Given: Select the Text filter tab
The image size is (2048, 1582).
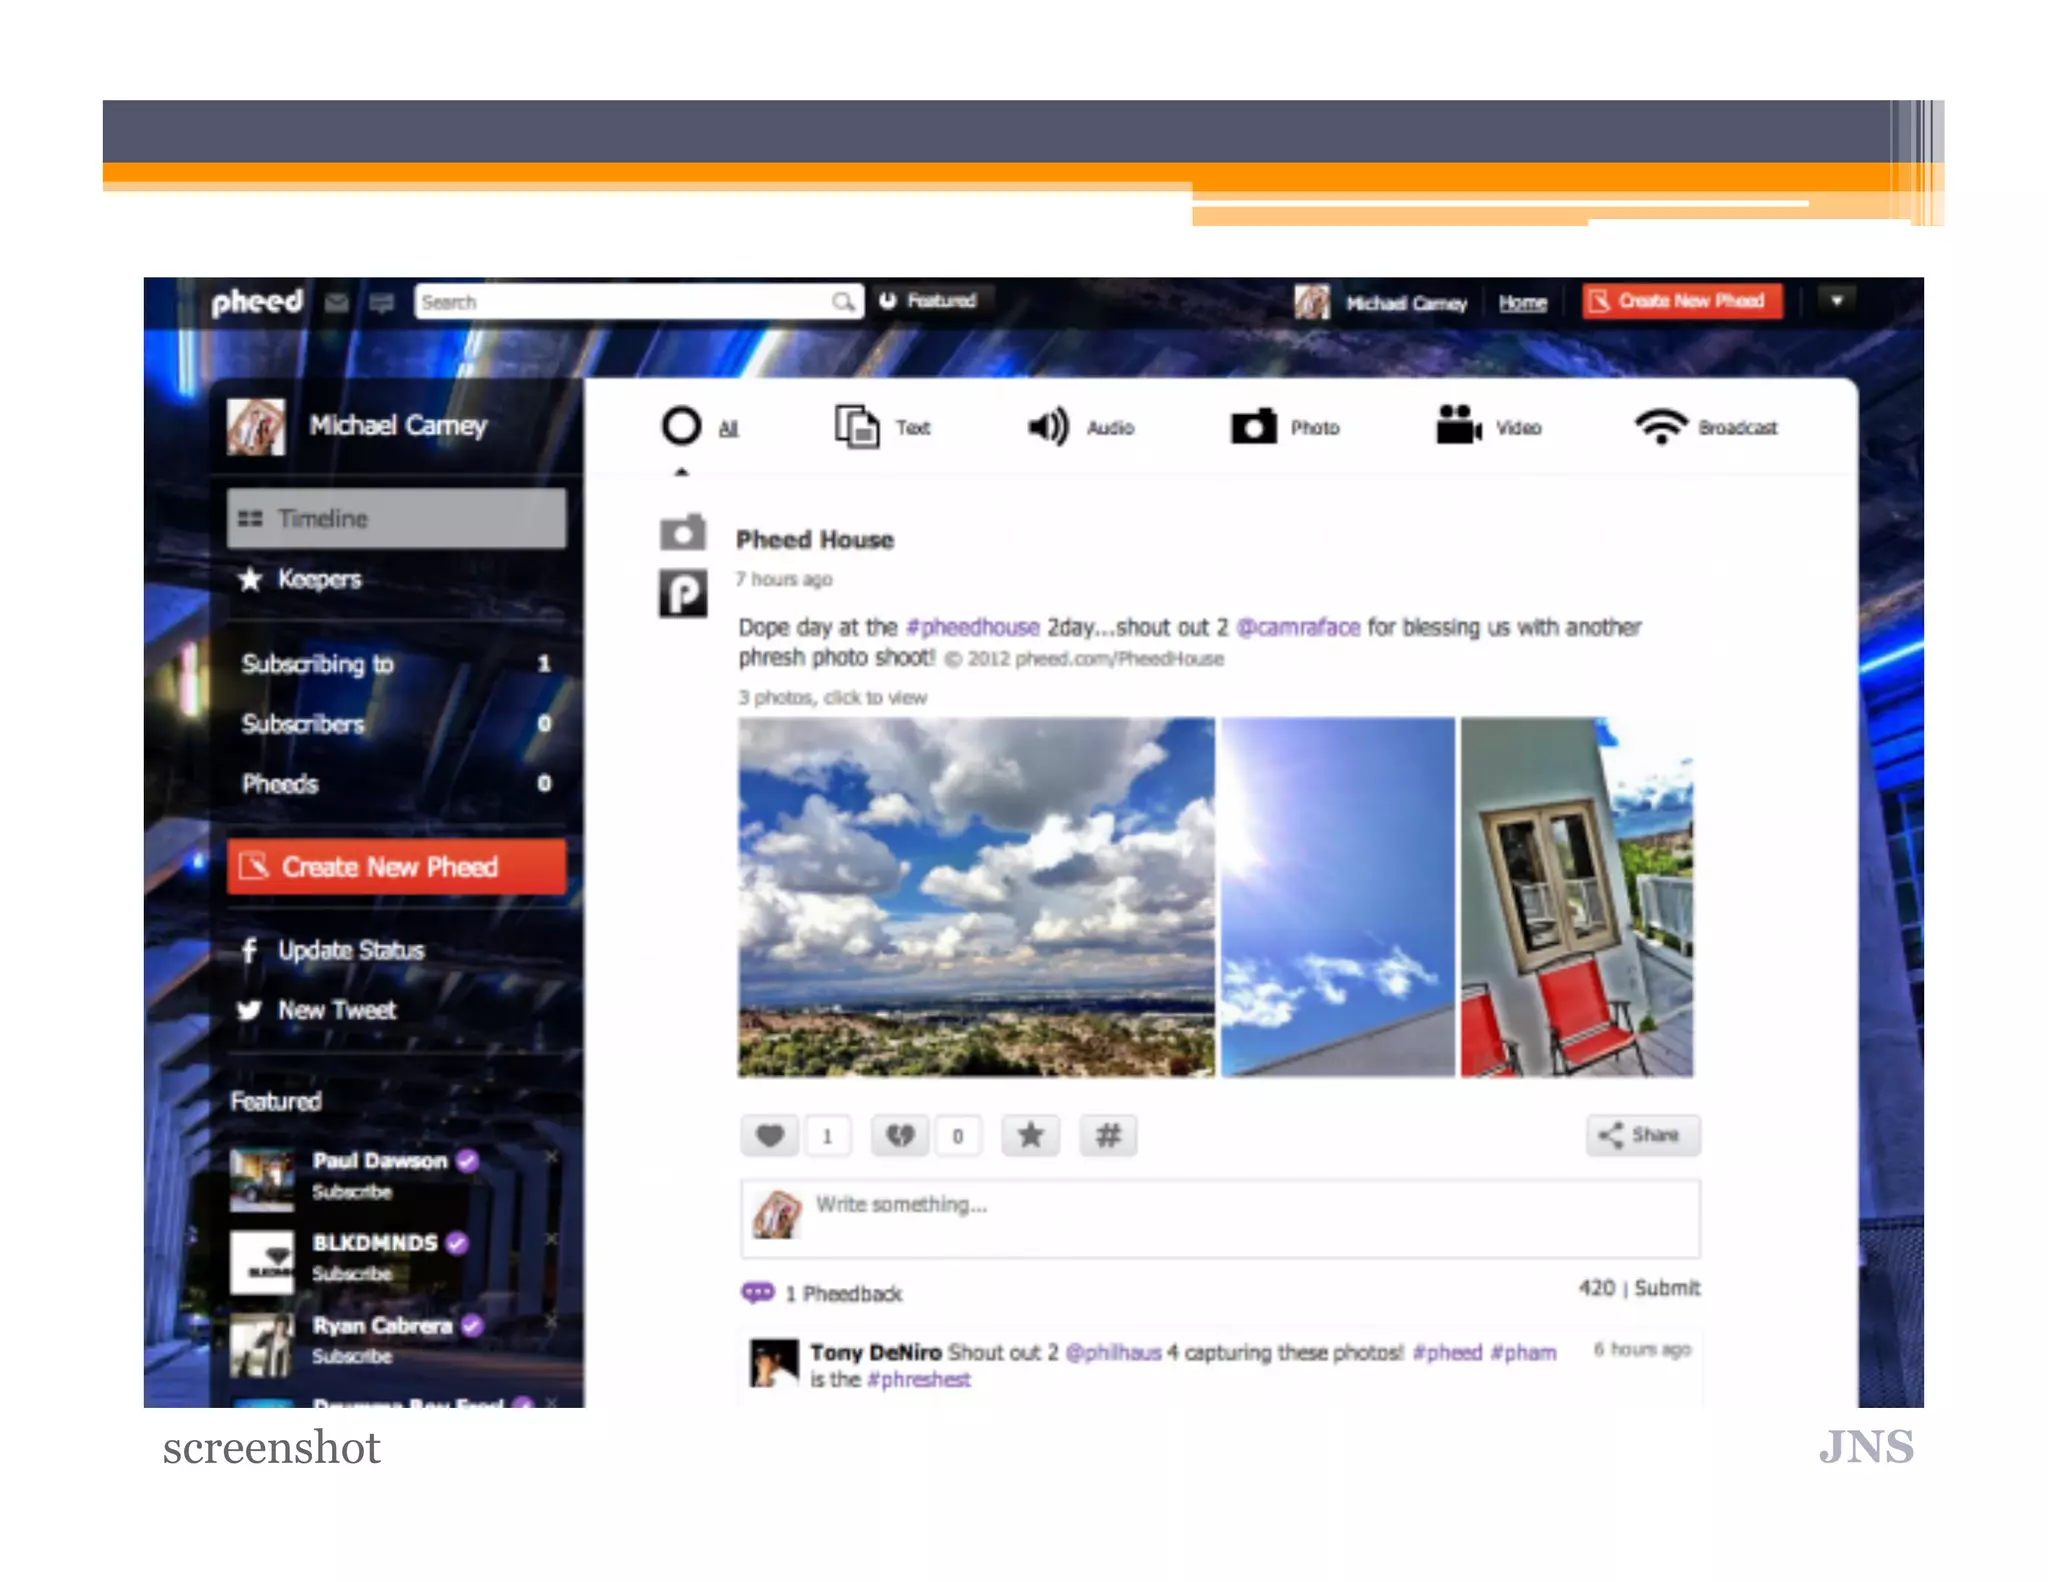Looking at the screenshot, I should [x=883, y=427].
